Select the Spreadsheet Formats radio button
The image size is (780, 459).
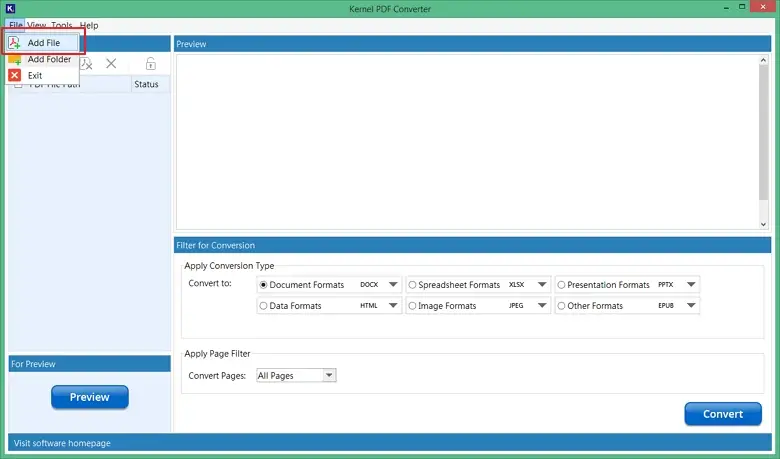tap(412, 285)
